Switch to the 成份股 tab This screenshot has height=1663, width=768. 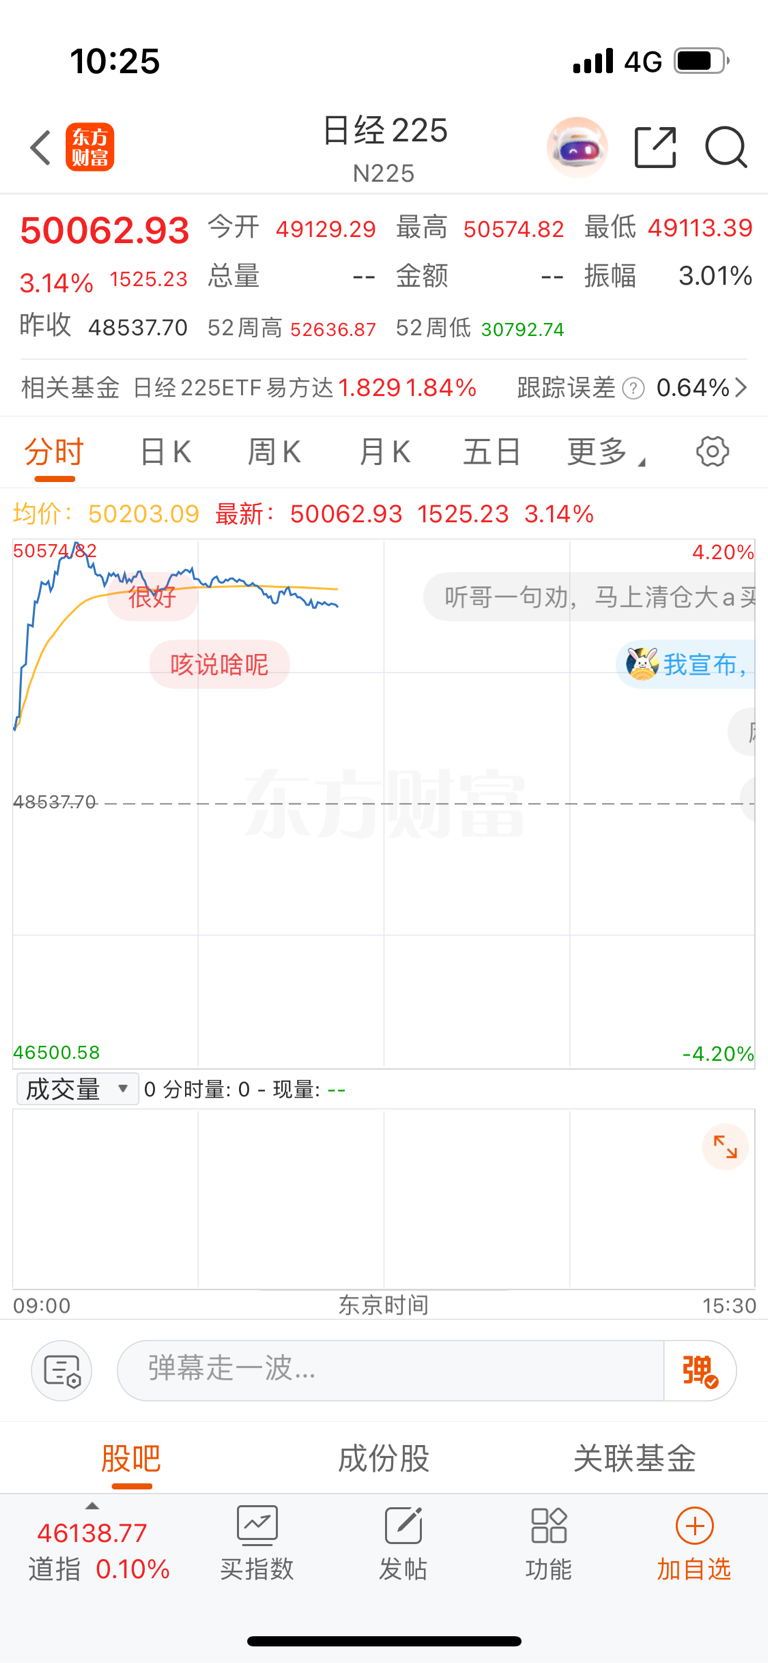click(x=383, y=1458)
